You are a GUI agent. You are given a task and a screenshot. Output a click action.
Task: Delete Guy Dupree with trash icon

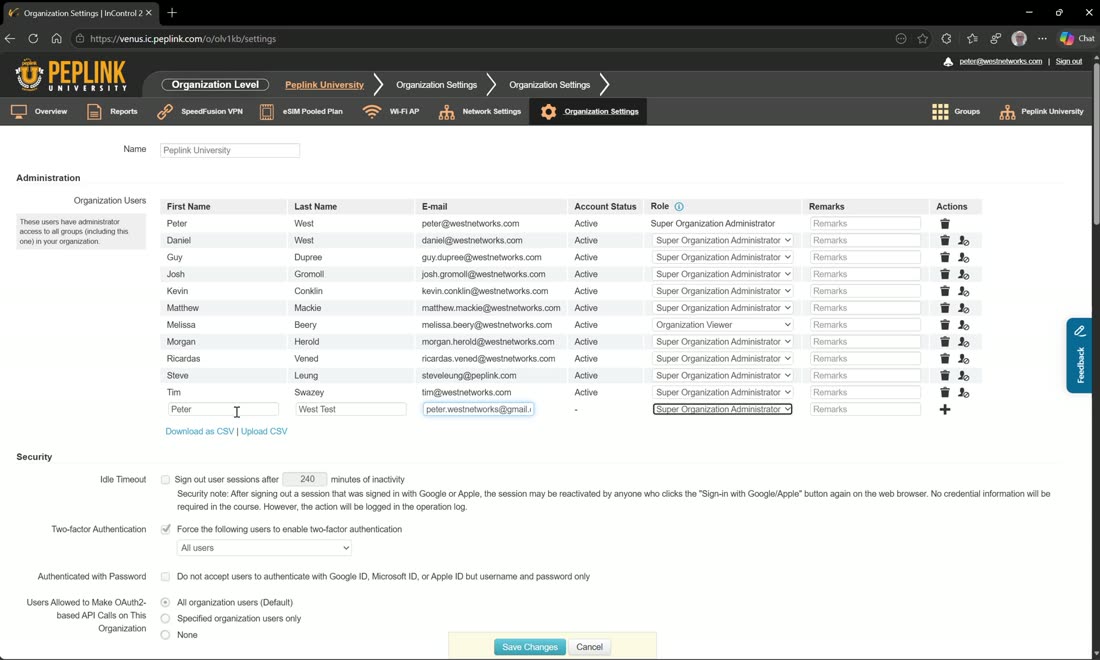click(944, 257)
